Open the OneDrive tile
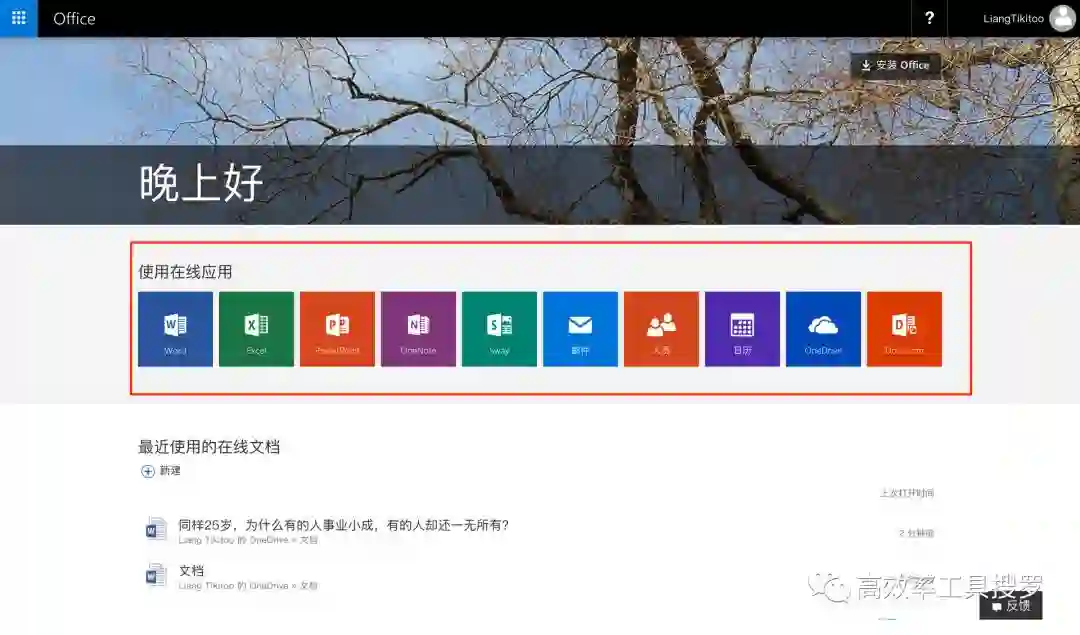 pos(823,329)
